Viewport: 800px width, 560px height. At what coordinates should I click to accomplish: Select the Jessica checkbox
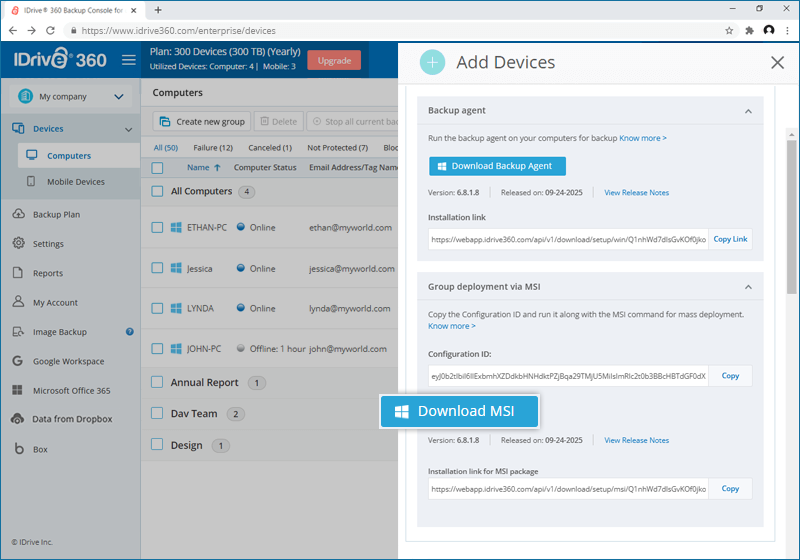157,268
